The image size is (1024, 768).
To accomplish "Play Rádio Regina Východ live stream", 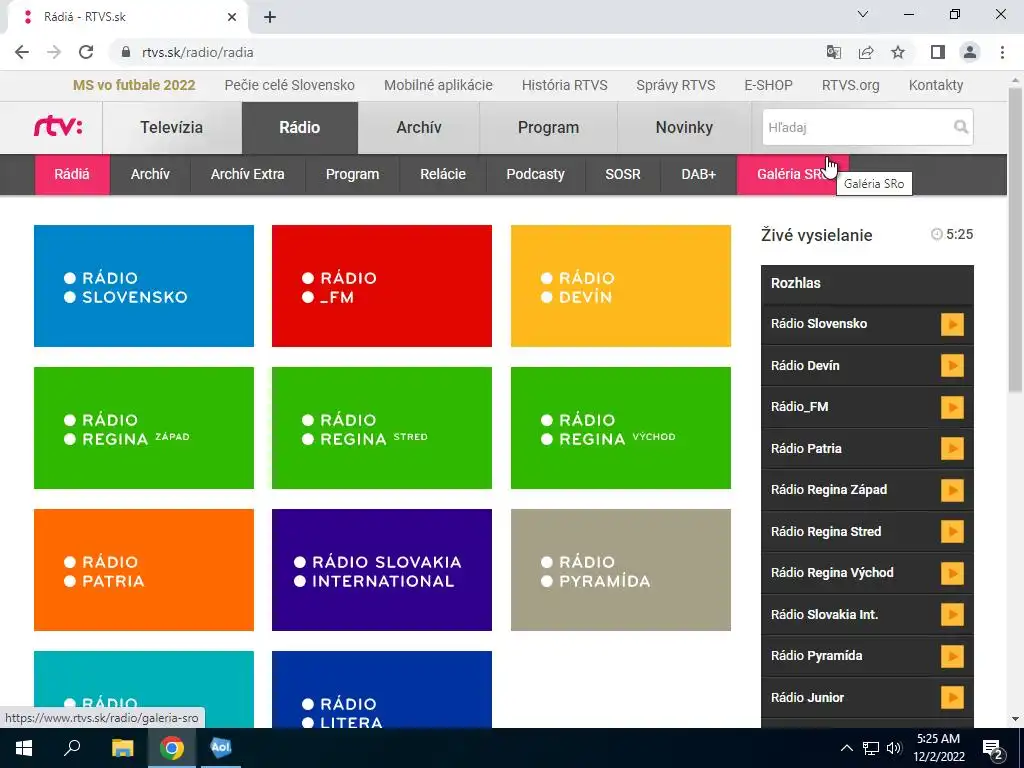I will pyautogui.click(x=952, y=573).
